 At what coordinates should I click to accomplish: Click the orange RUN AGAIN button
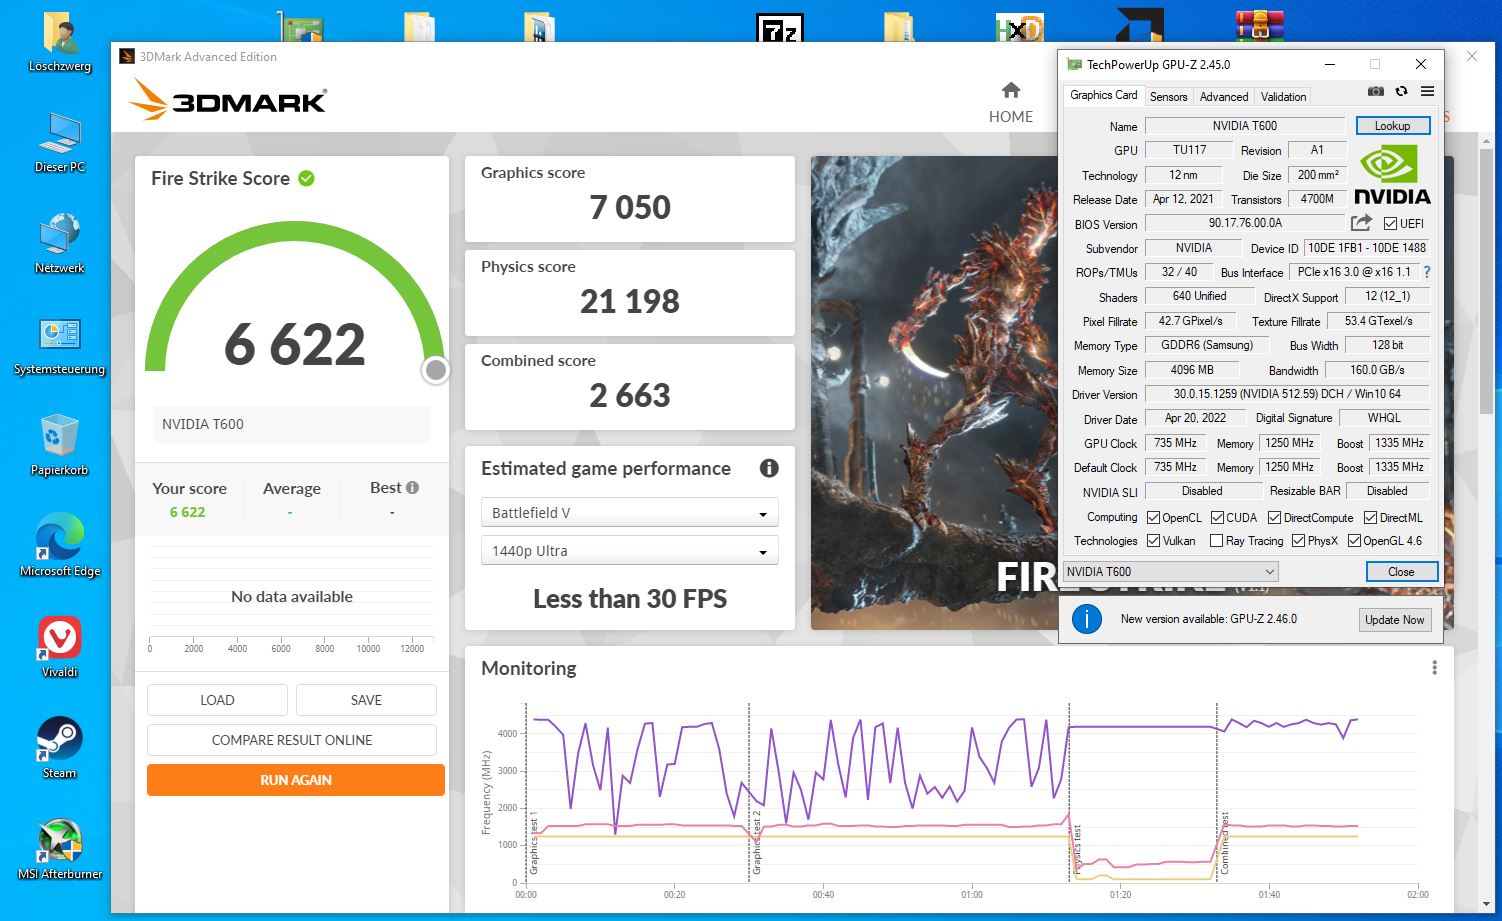296,780
